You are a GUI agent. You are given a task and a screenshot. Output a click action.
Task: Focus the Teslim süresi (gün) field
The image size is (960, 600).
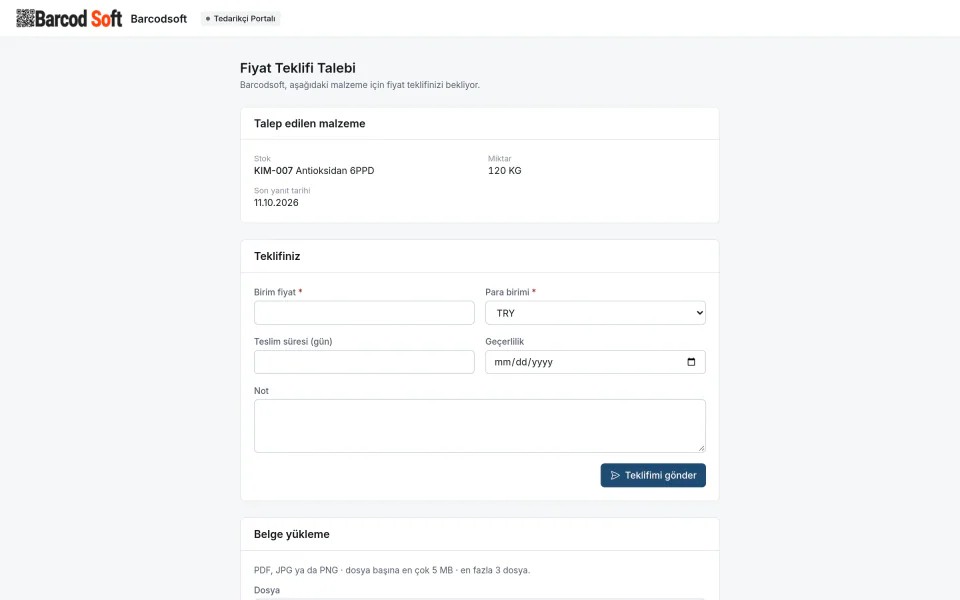pos(364,362)
